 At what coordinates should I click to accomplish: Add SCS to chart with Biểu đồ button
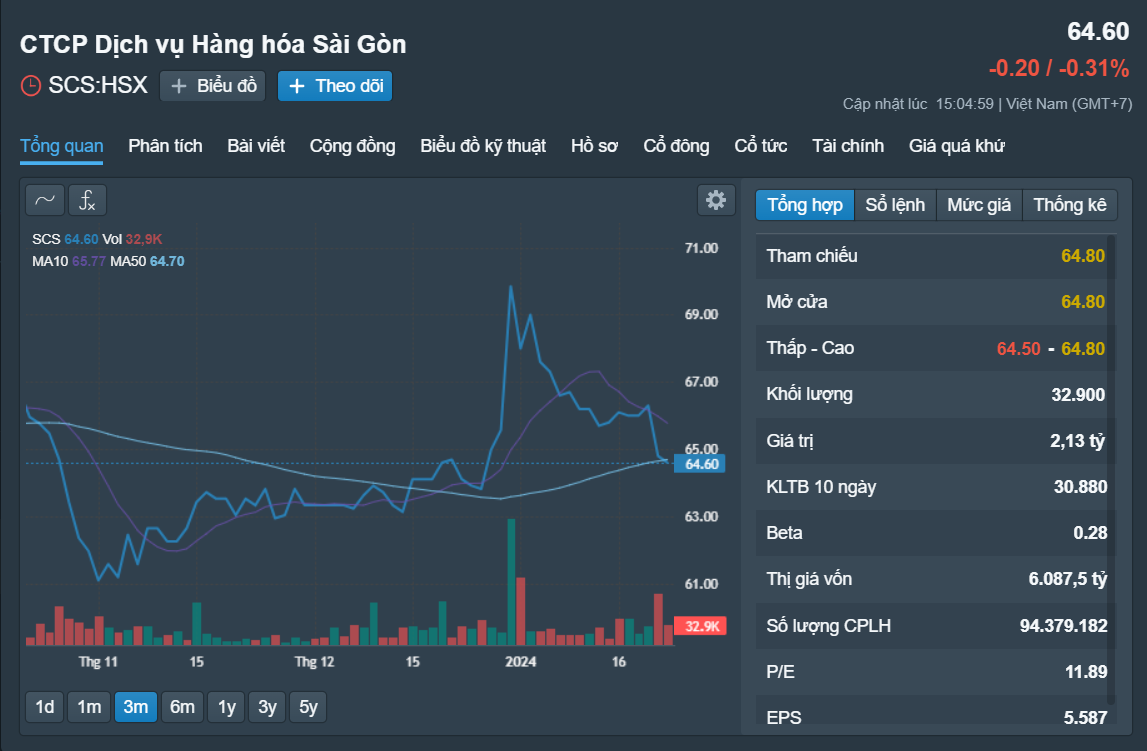213,86
